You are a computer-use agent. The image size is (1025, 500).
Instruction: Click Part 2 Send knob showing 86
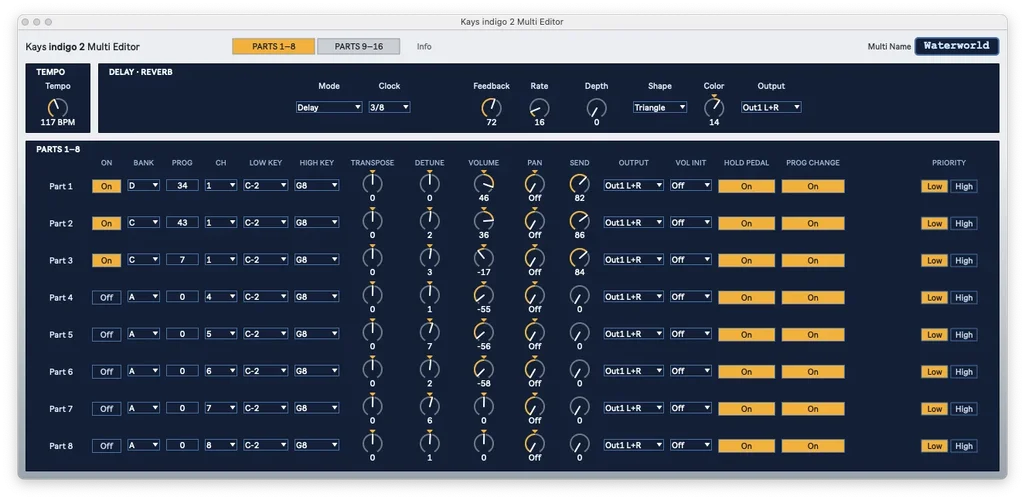[x=579, y=221]
